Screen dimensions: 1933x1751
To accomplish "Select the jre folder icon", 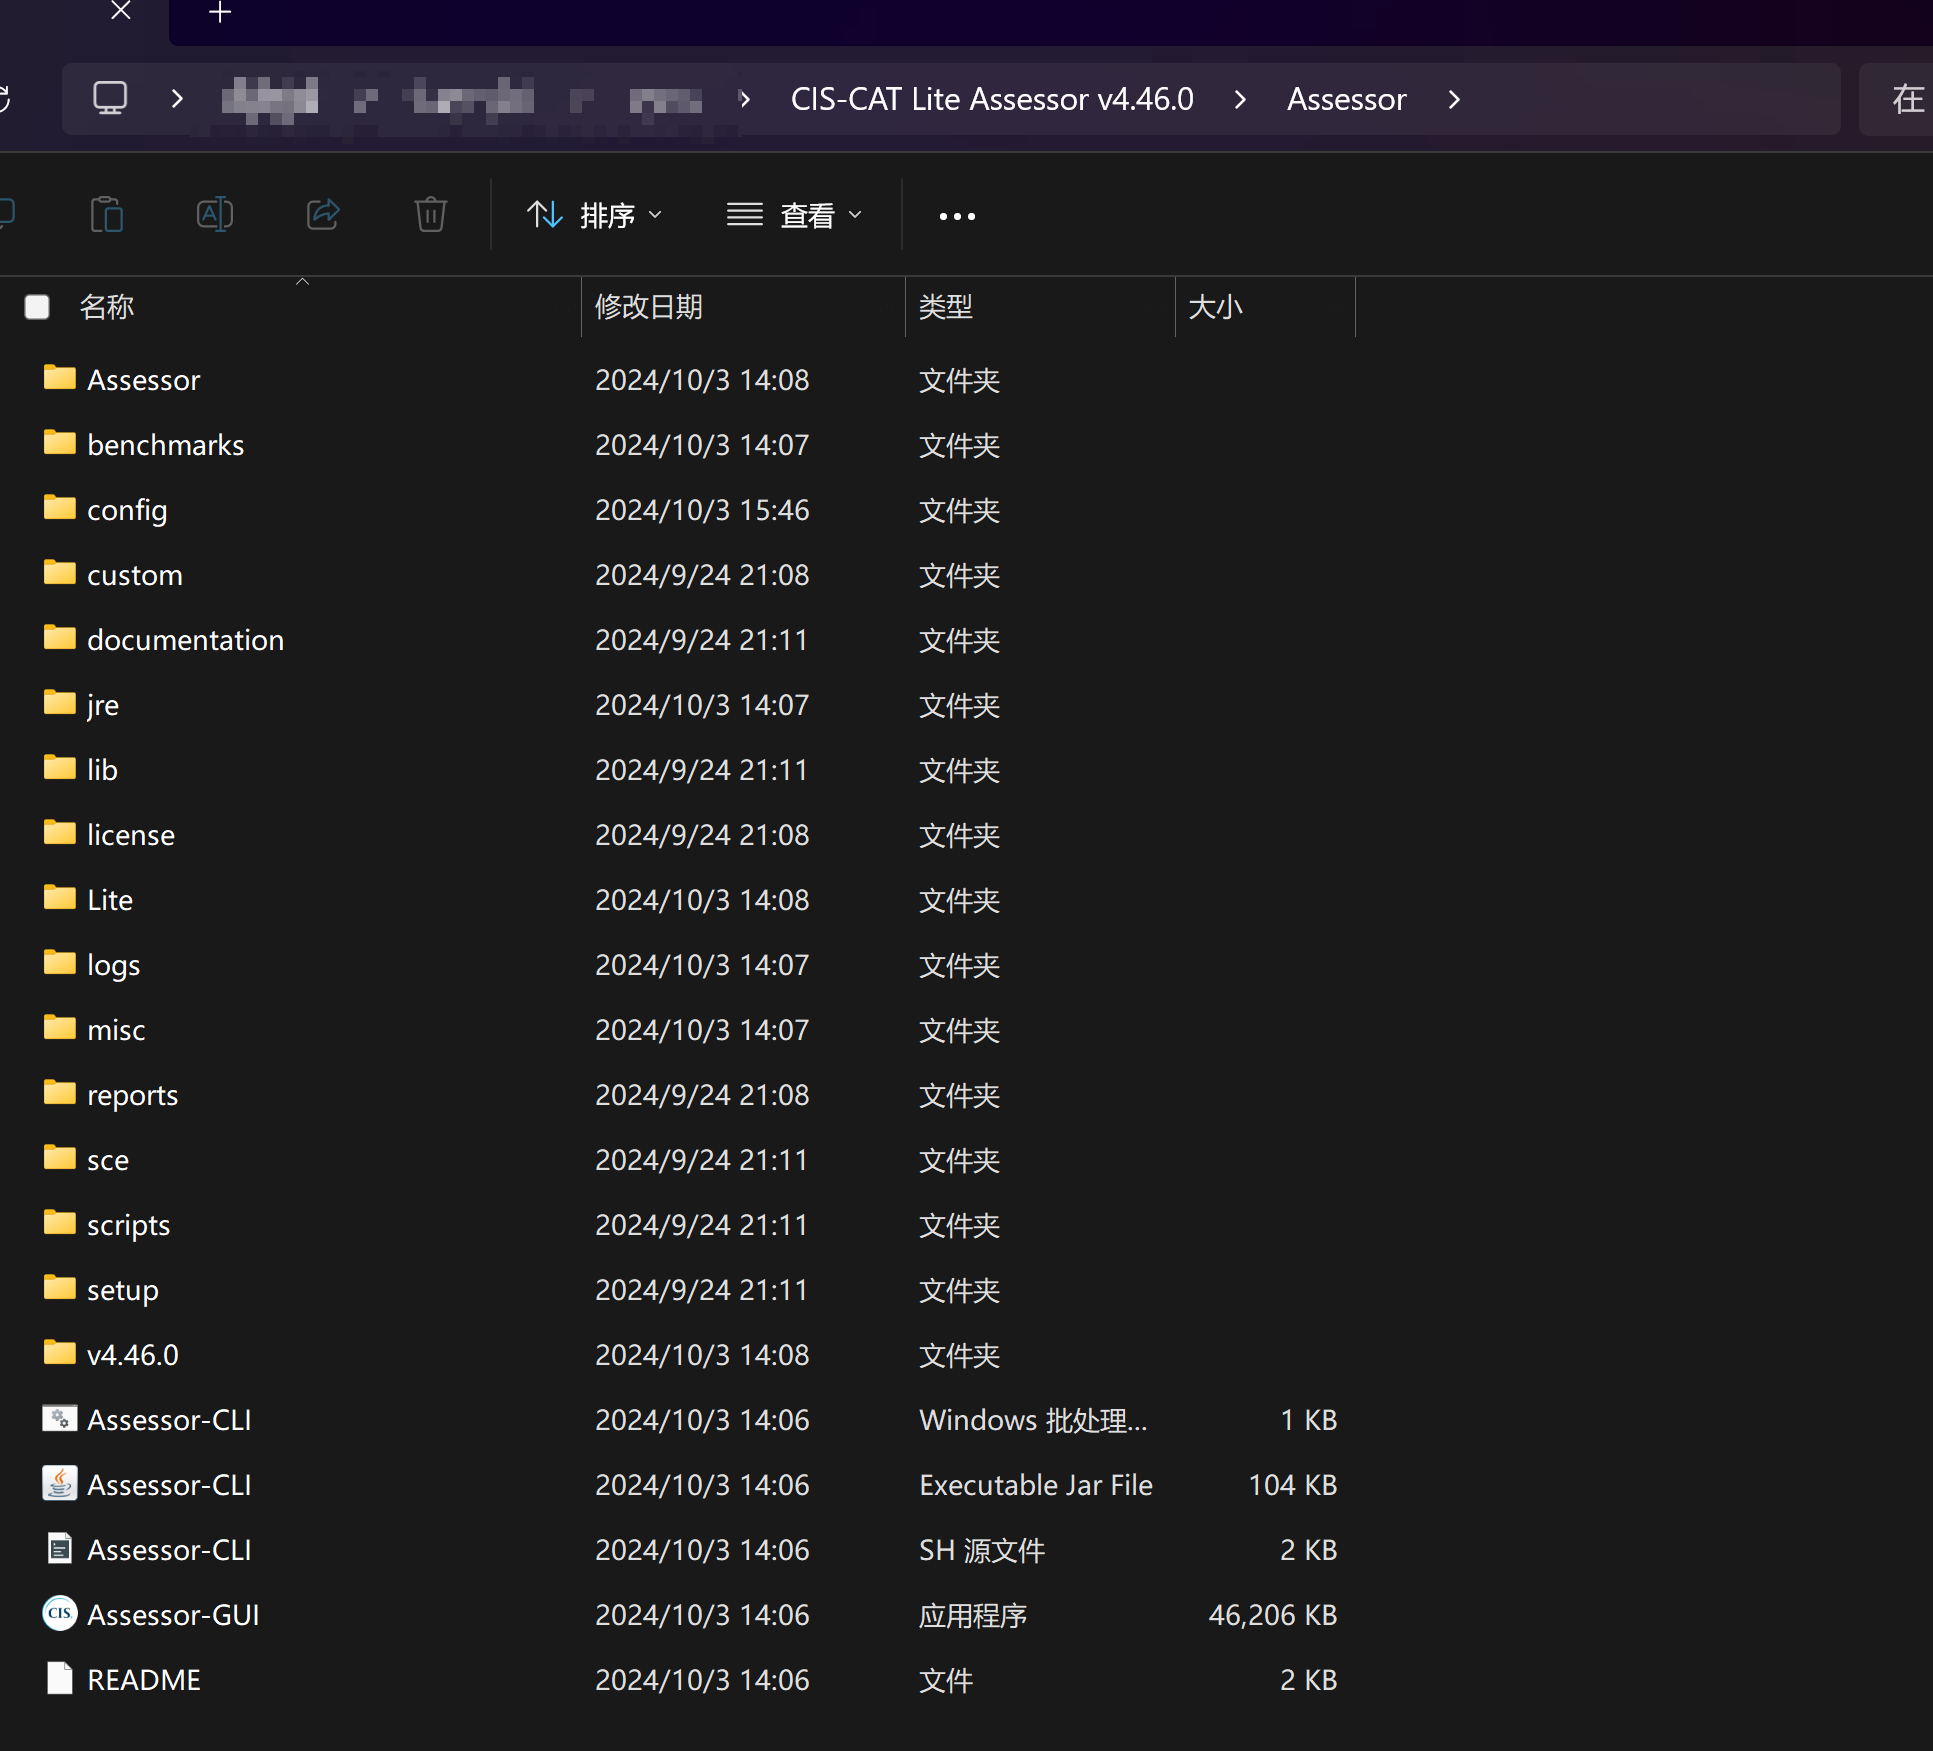I will point(60,702).
